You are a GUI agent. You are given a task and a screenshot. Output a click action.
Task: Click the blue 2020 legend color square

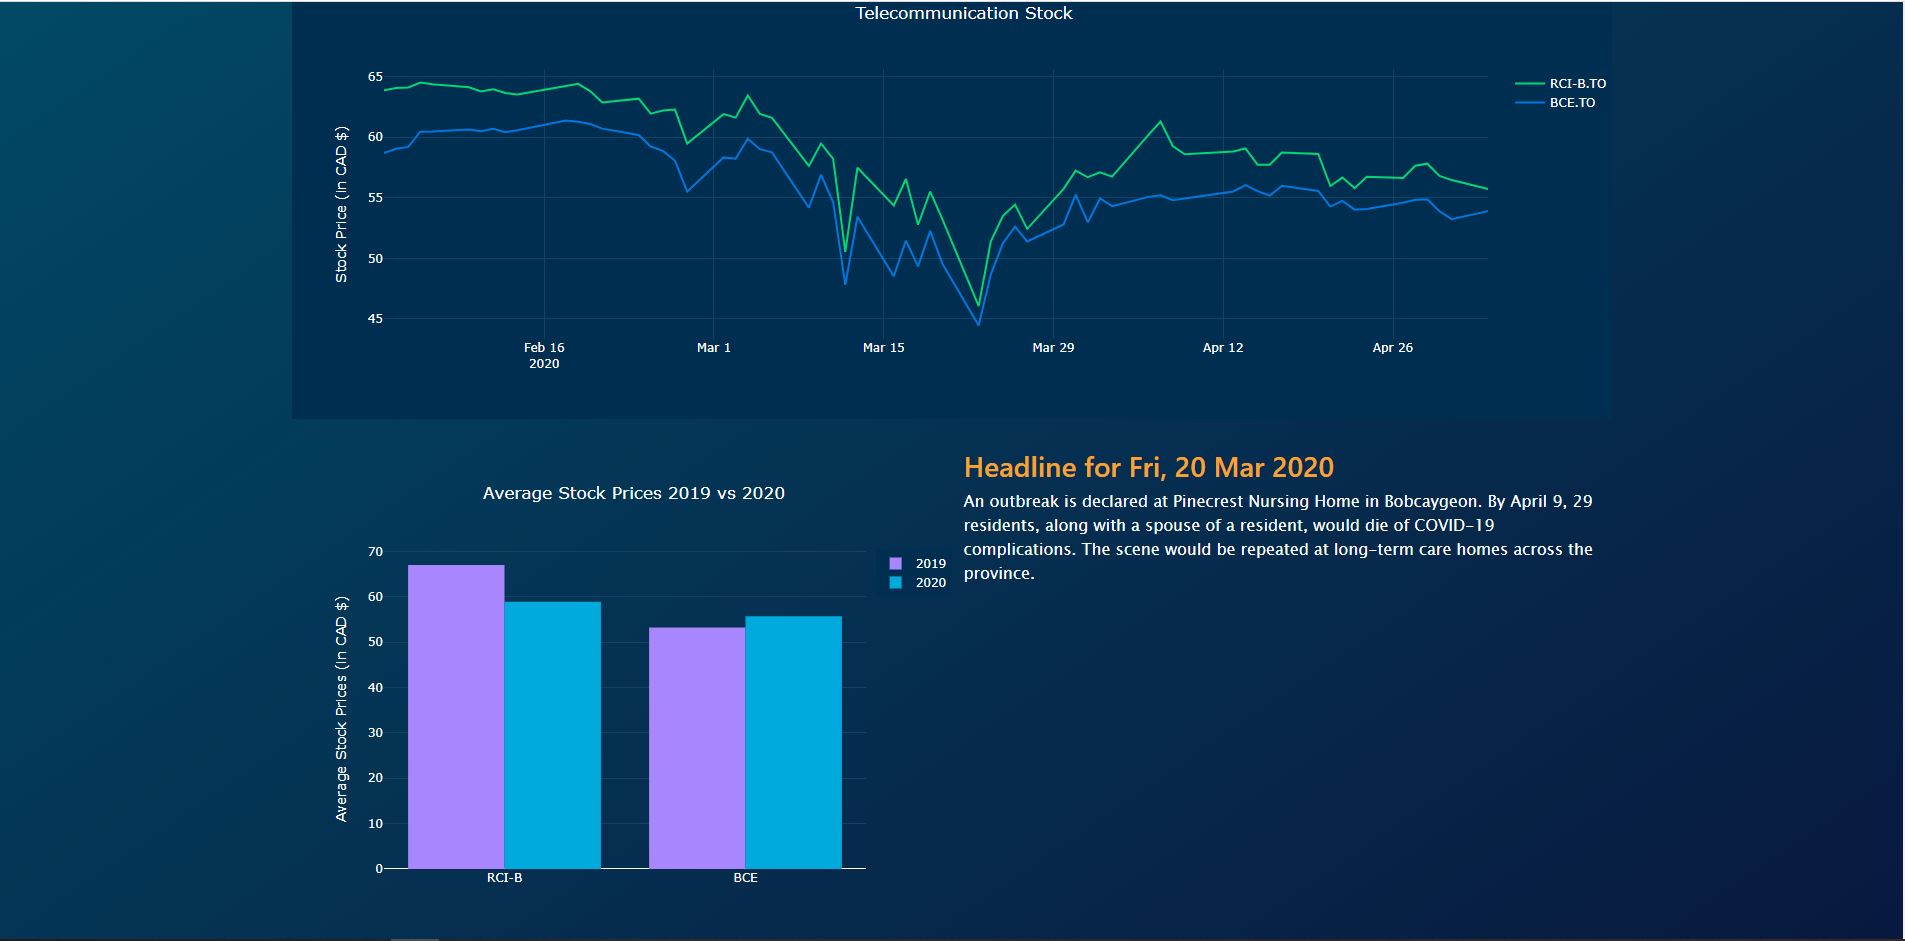(x=895, y=583)
